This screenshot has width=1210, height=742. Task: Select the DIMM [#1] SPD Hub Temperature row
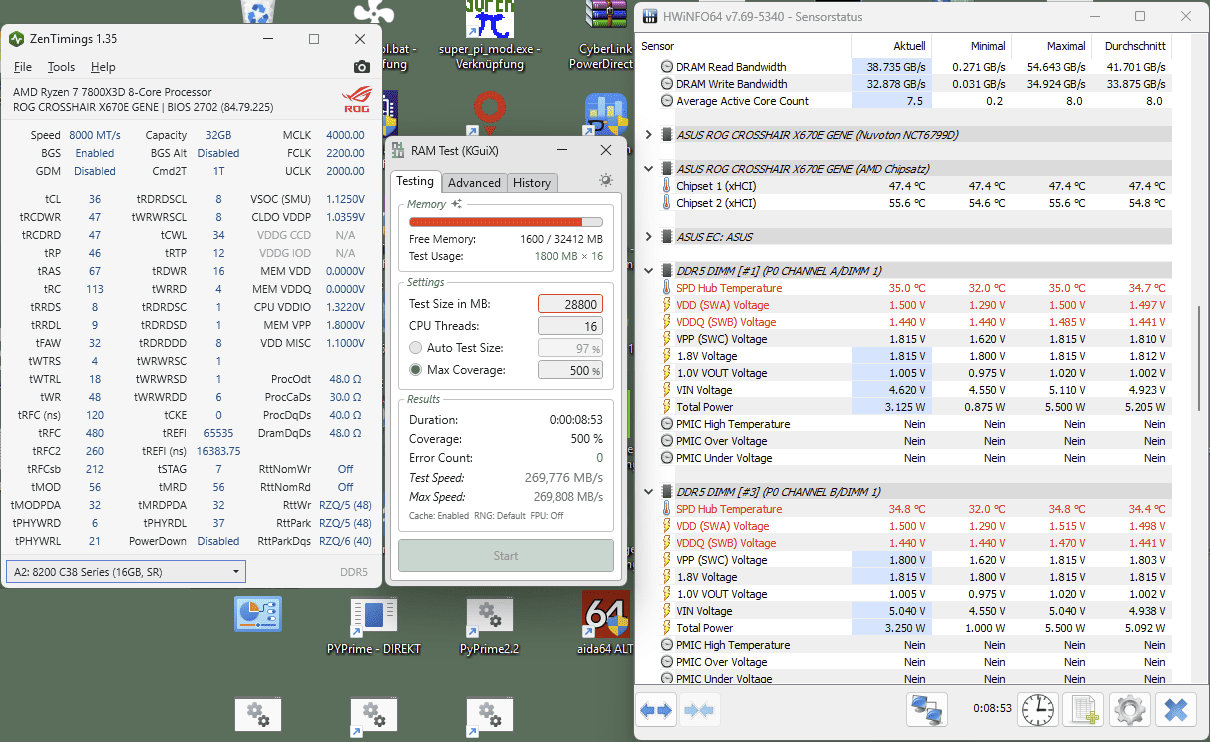[915, 288]
